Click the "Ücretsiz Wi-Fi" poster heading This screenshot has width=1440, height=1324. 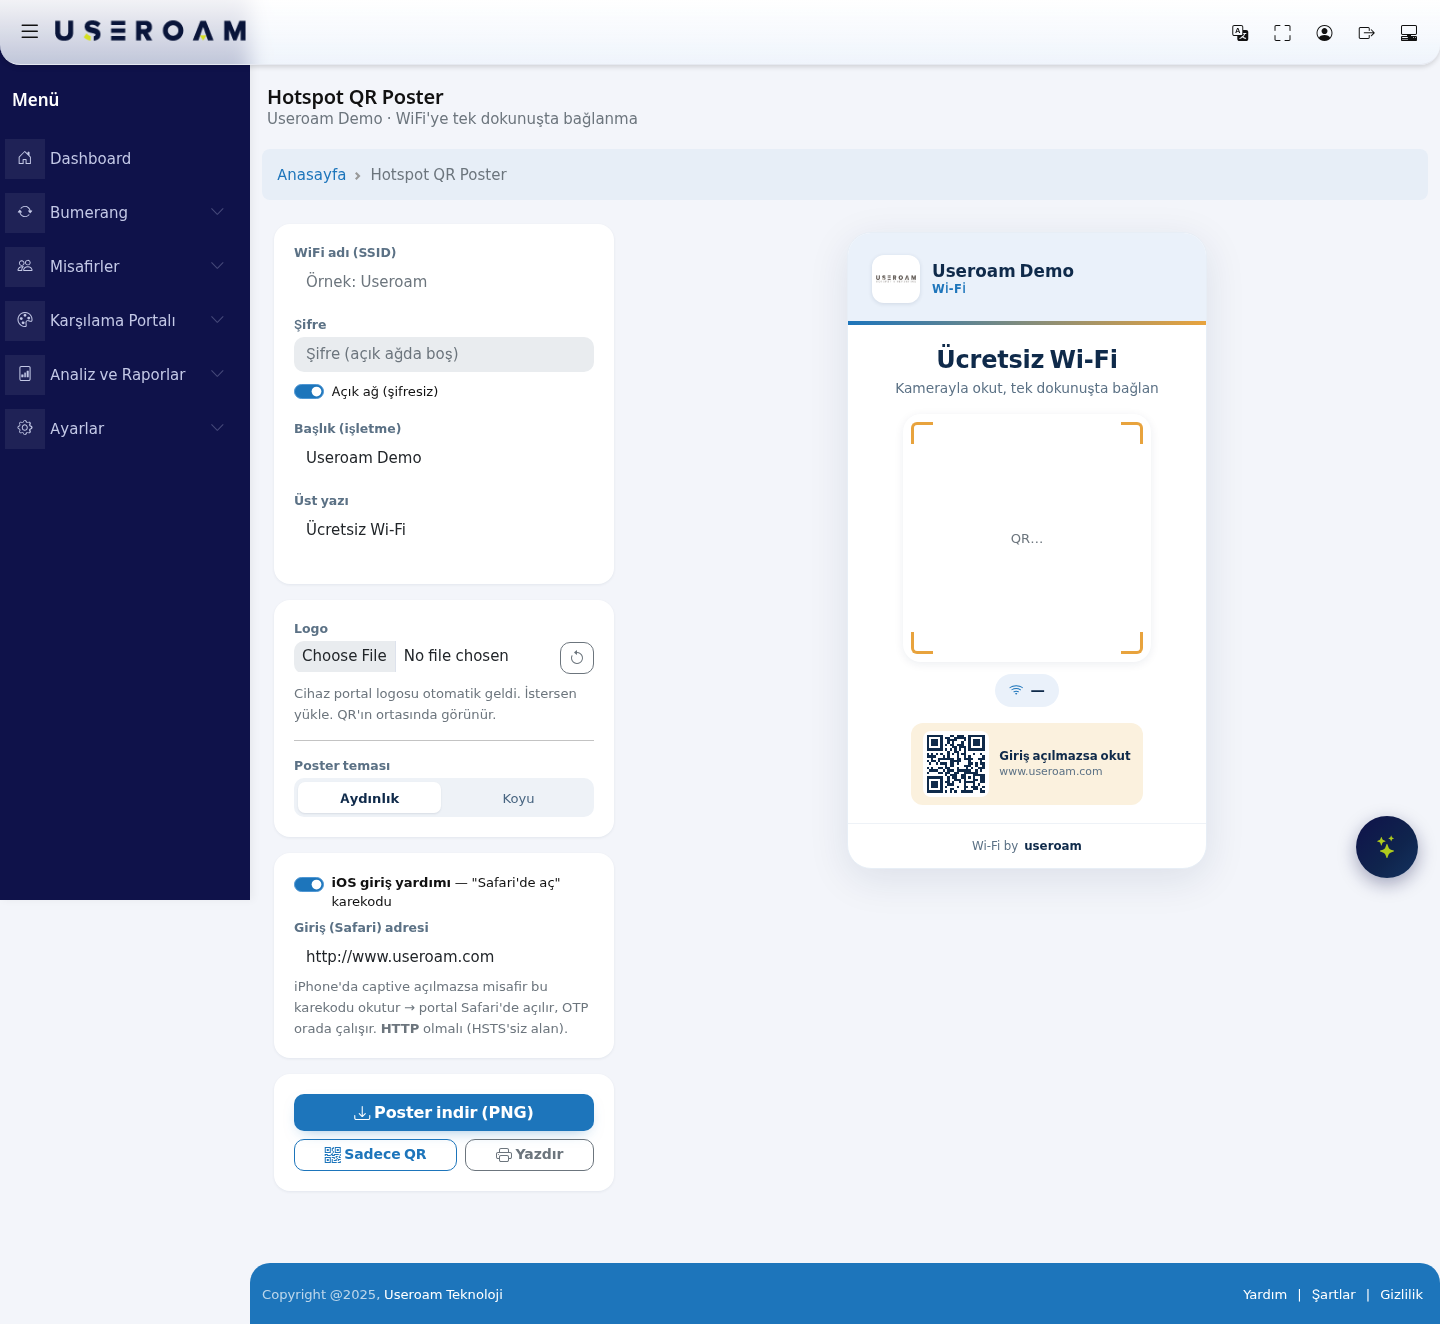pyautogui.click(x=1027, y=359)
